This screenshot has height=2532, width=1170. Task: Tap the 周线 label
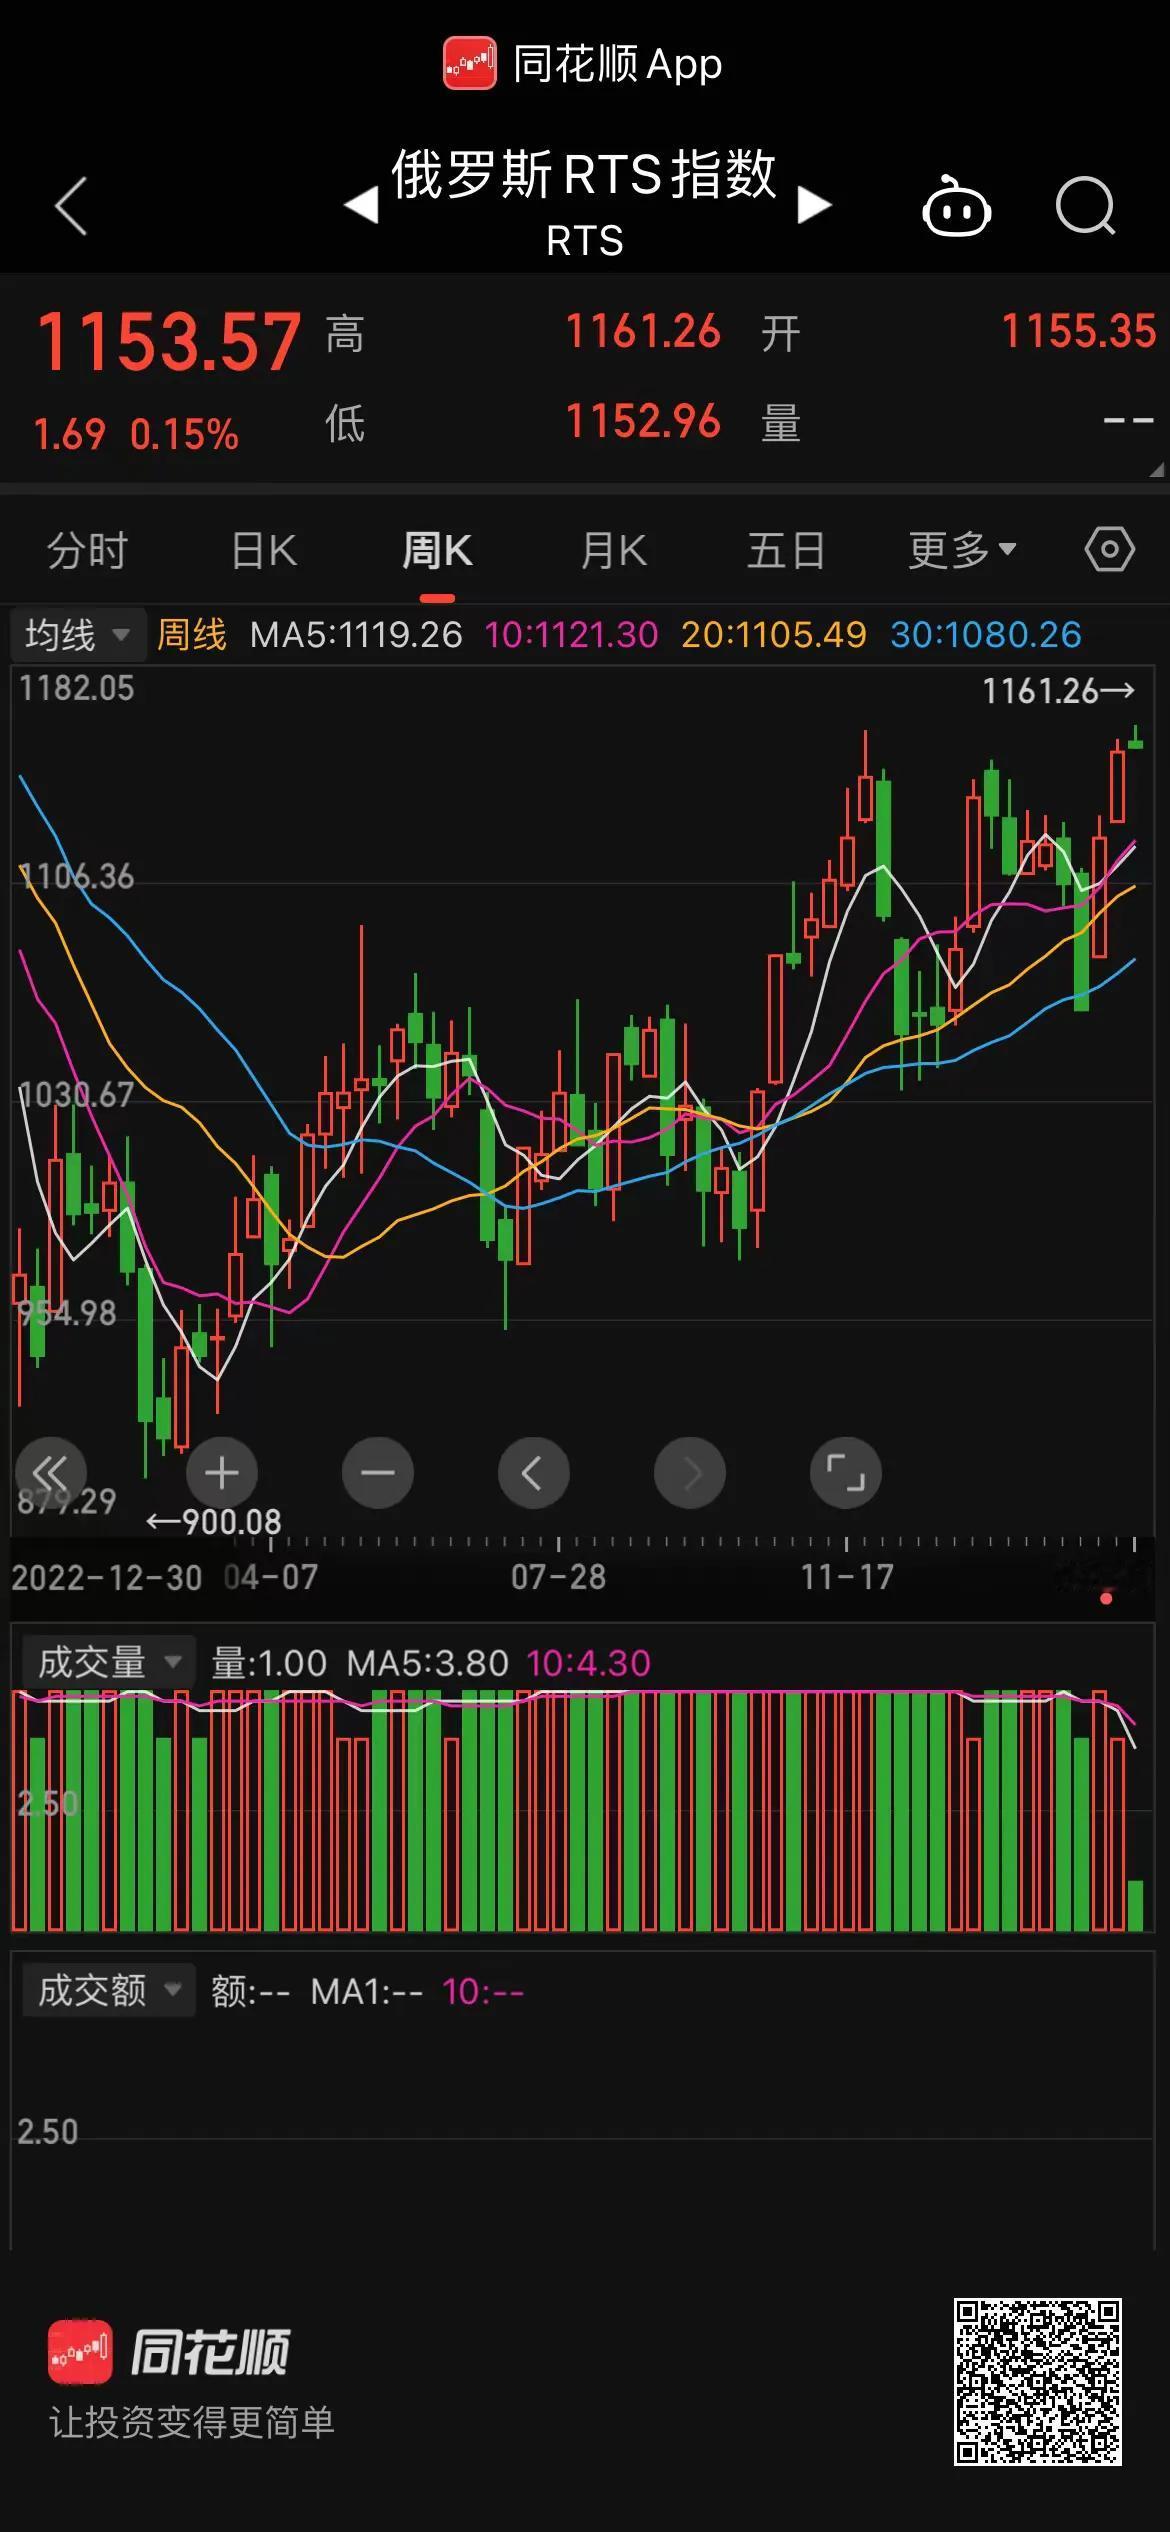click(192, 635)
